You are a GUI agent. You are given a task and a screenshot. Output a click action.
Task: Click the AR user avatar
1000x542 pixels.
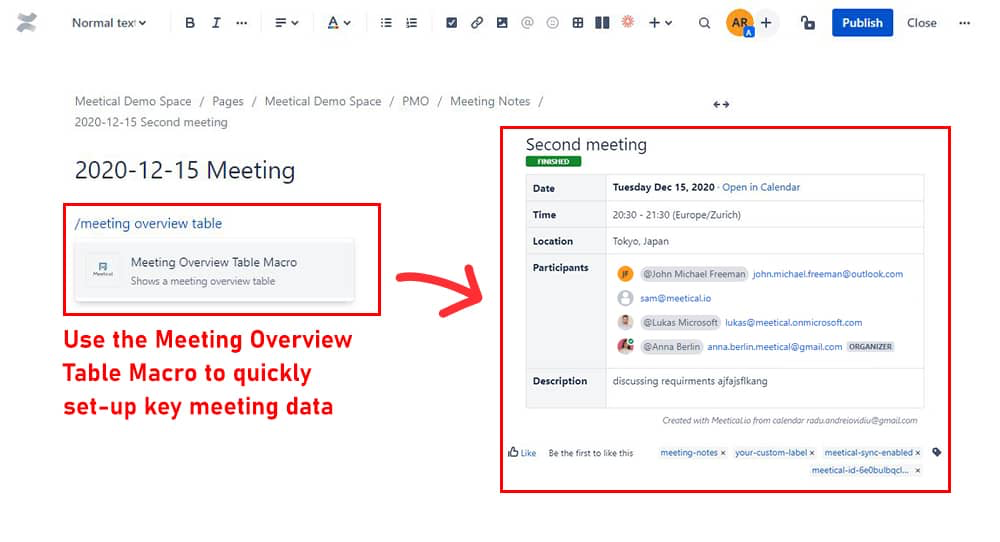(740, 23)
